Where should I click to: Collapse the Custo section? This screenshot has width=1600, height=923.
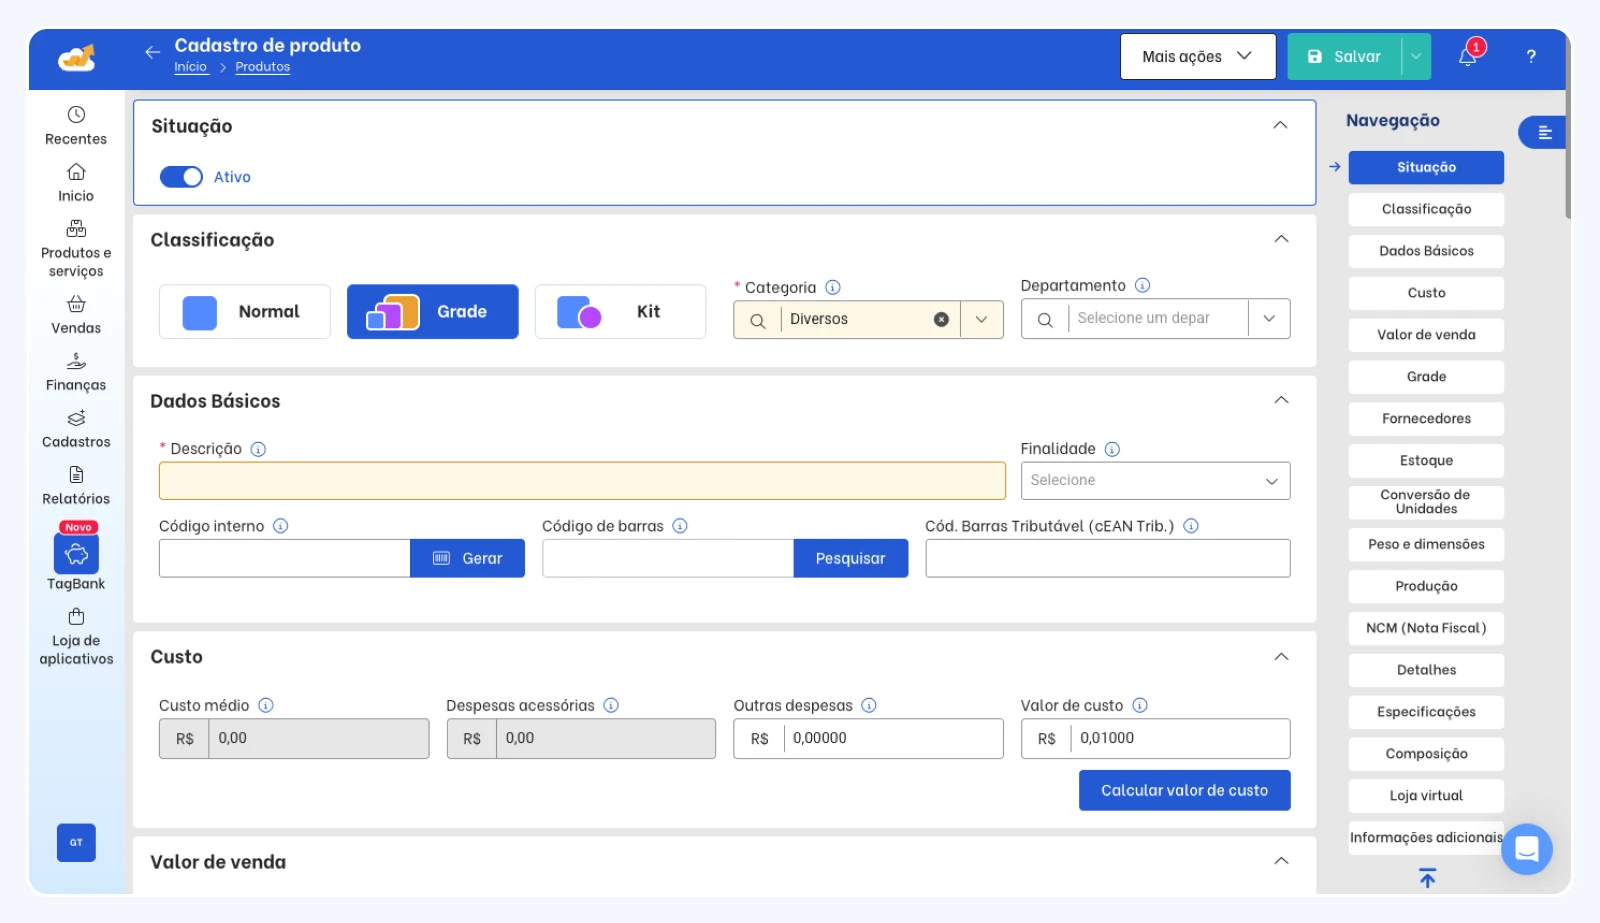point(1281,657)
